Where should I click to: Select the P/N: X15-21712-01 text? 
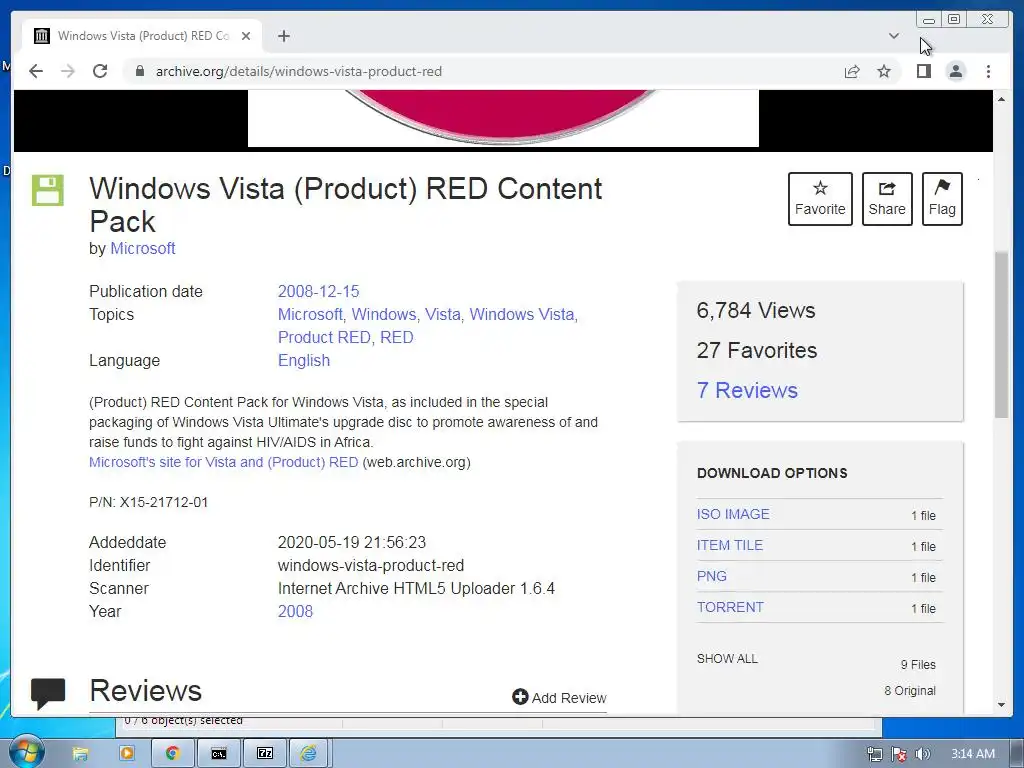tap(148, 502)
